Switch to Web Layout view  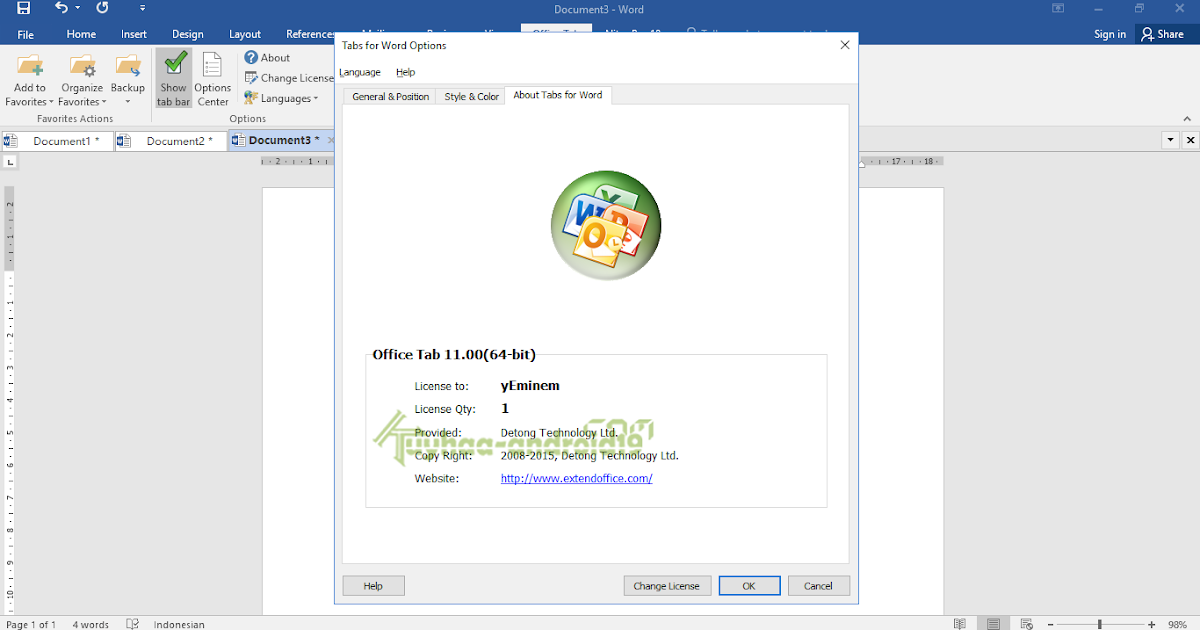coord(1028,623)
